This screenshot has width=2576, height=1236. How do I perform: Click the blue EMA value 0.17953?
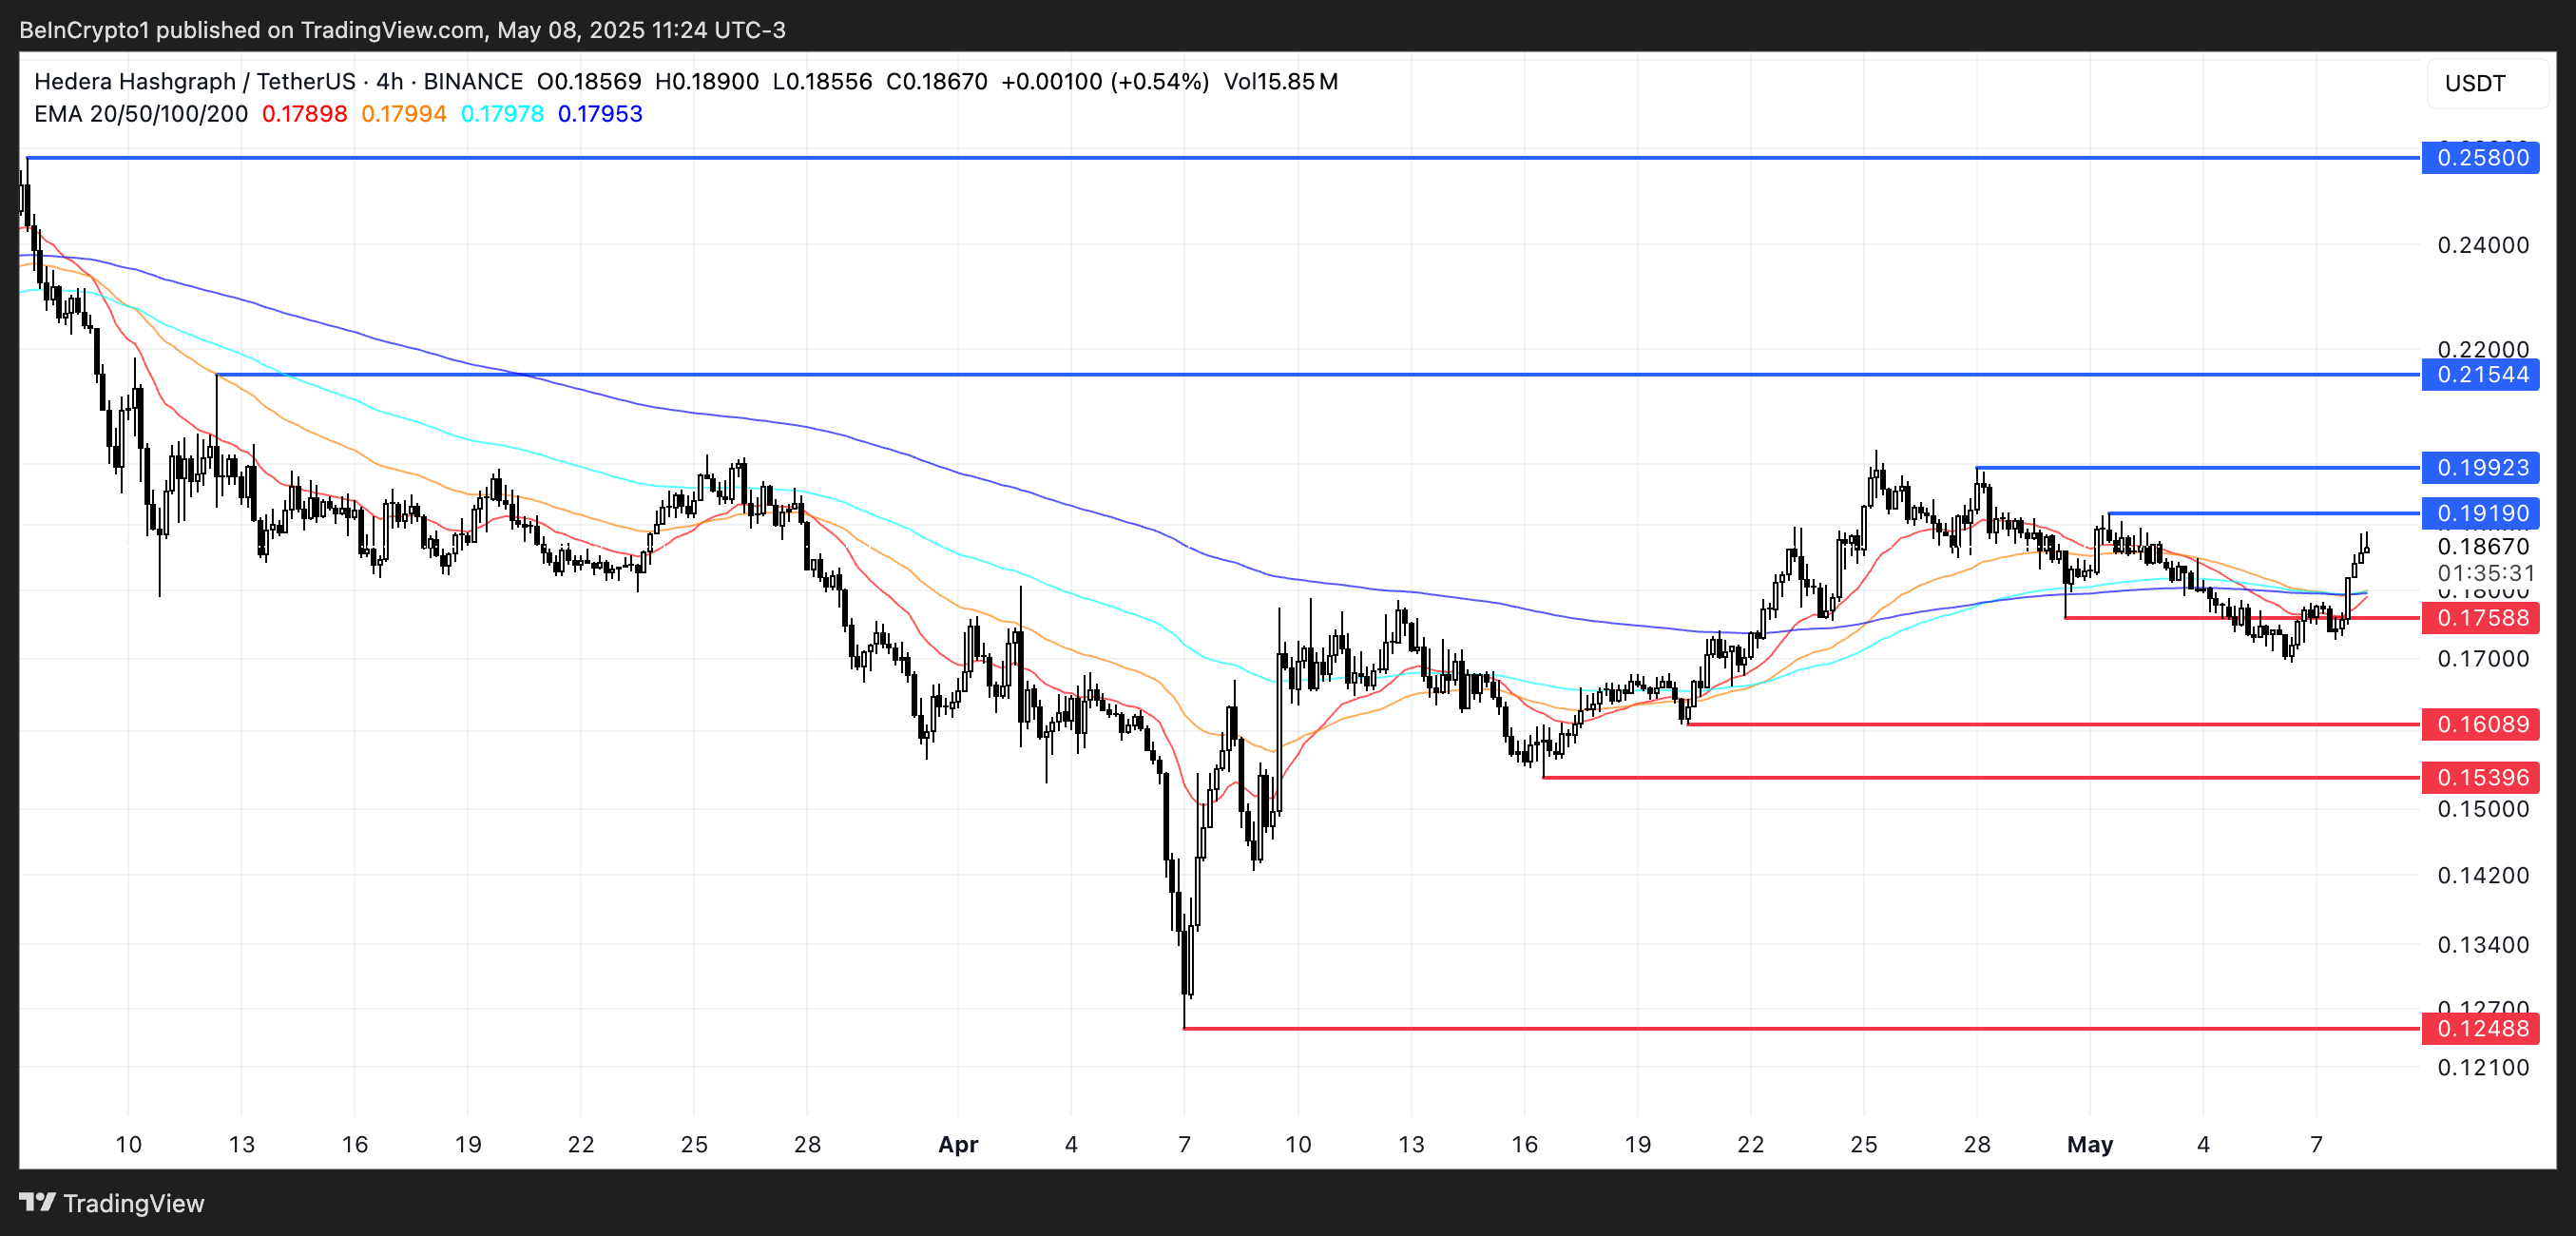(x=600, y=114)
